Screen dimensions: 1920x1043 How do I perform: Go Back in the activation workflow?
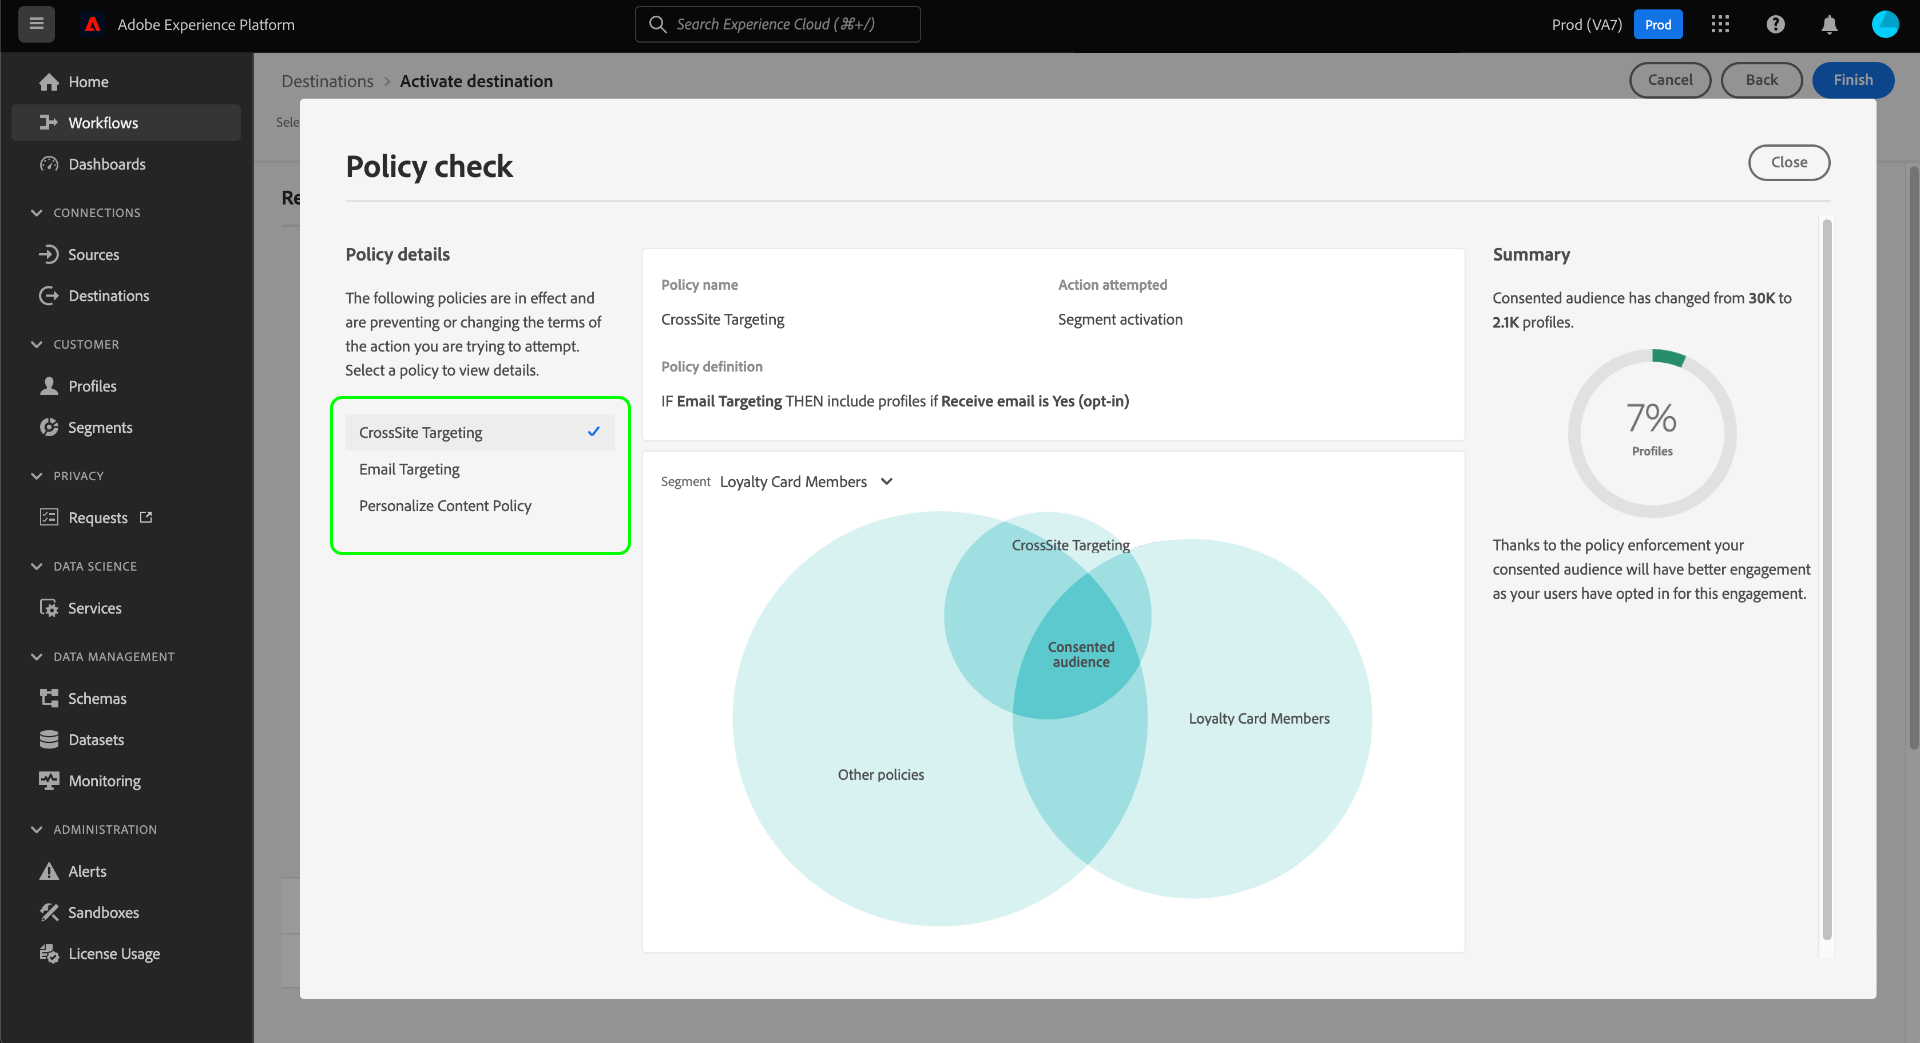point(1762,80)
